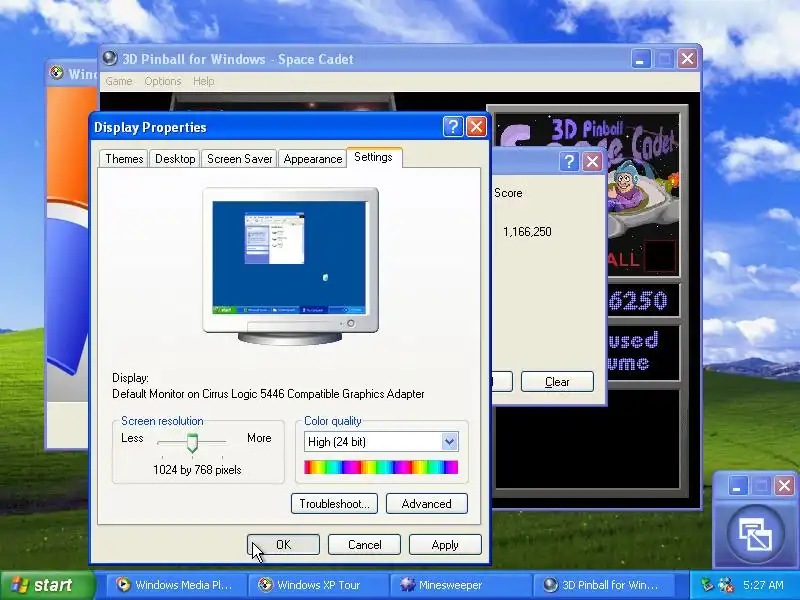Click the color quality spectrum bar

[x=381, y=467]
